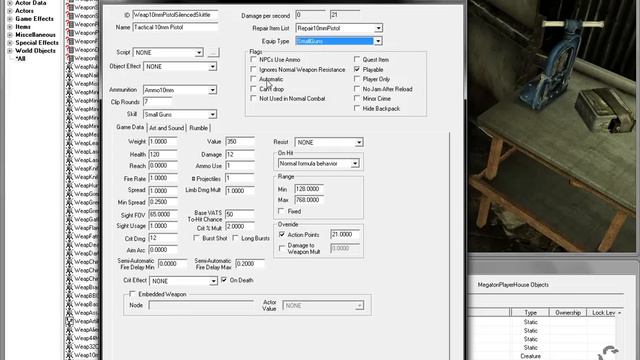
Task: Enable Hide Backpack checkbox
Action: click(357, 109)
